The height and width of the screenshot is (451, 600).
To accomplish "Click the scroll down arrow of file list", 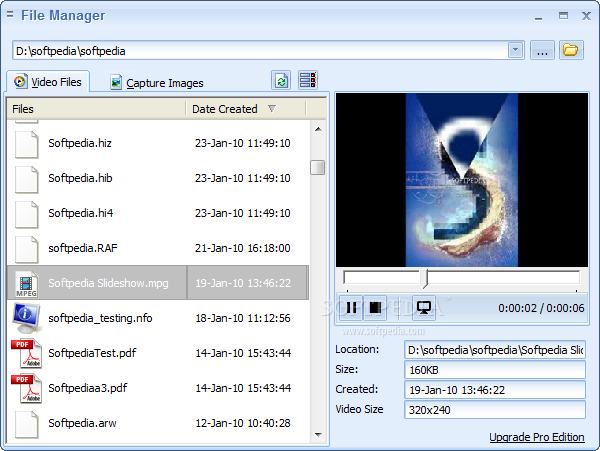I will (318, 435).
